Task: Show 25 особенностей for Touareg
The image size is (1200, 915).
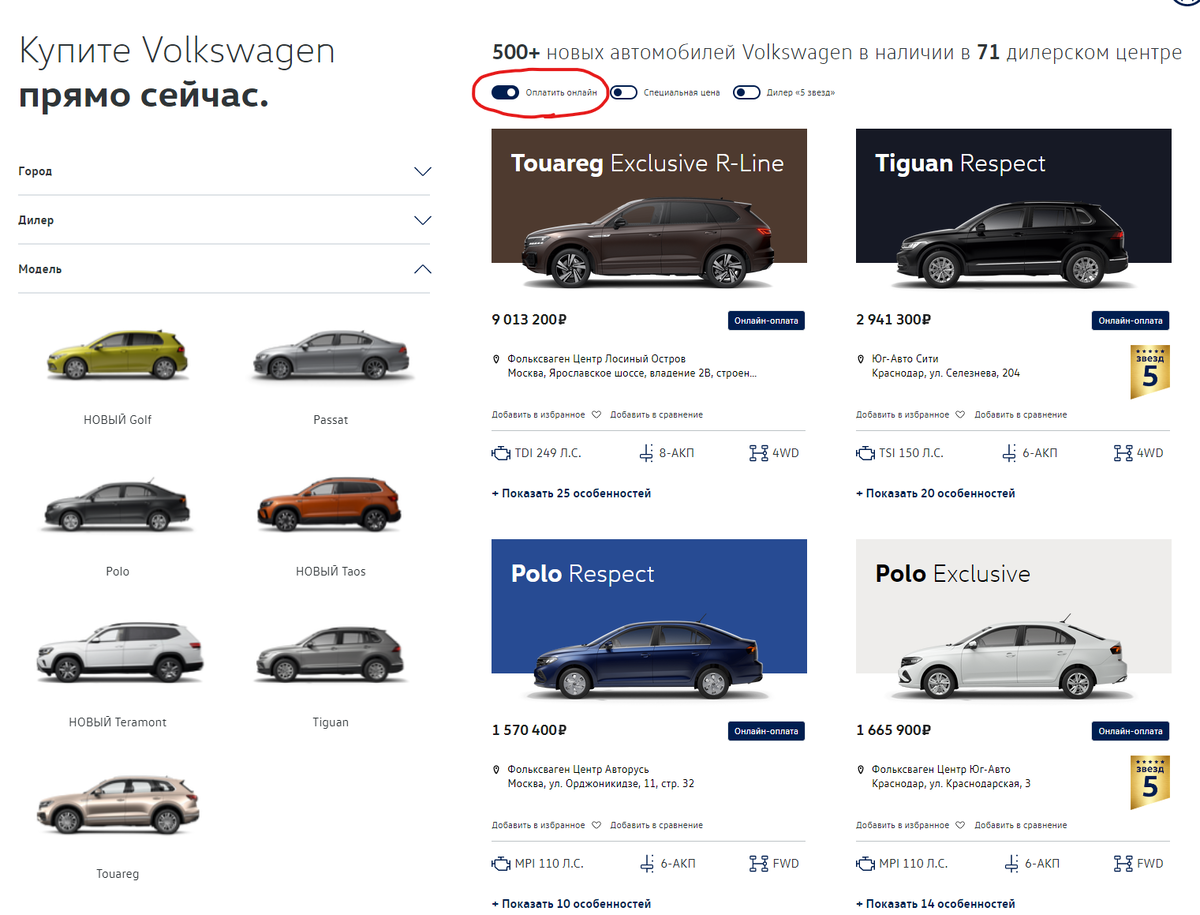Action: coord(571,493)
